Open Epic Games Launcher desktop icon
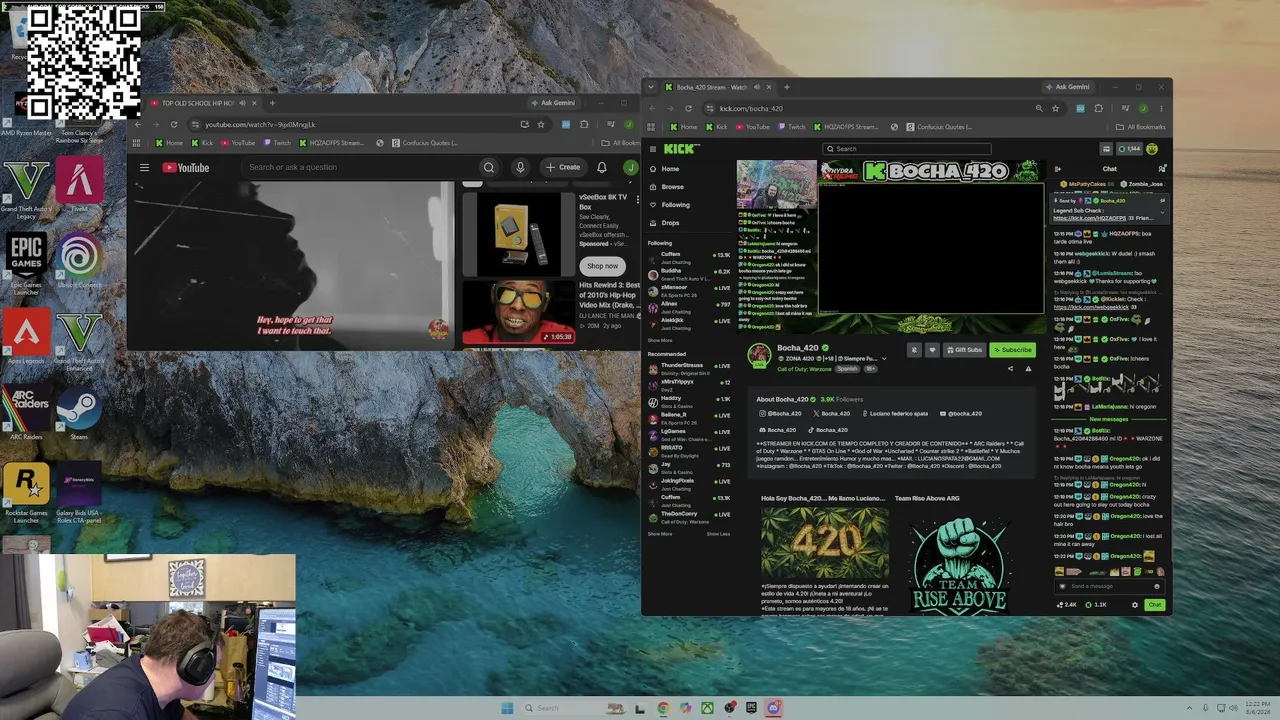 click(26, 263)
